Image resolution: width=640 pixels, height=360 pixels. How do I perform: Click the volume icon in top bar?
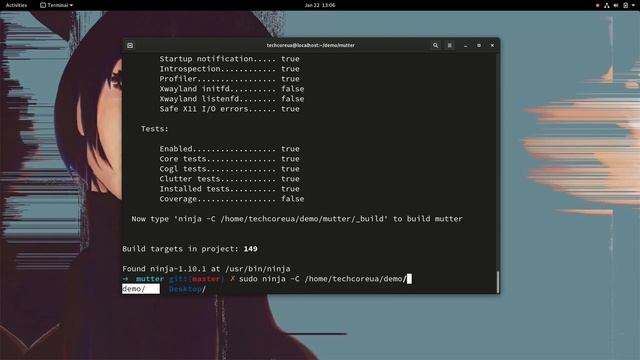click(616, 5)
